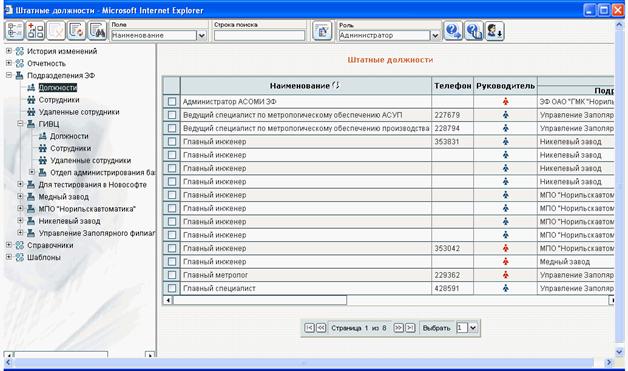The width and height of the screenshot is (628, 371).
Task: Click the help icon with arrow
Action: tap(453, 31)
